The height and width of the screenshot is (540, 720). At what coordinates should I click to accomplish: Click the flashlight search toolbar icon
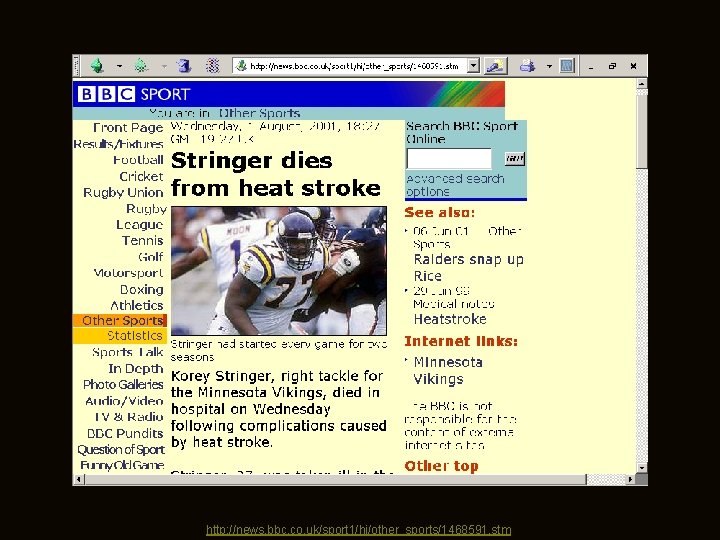pos(496,66)
